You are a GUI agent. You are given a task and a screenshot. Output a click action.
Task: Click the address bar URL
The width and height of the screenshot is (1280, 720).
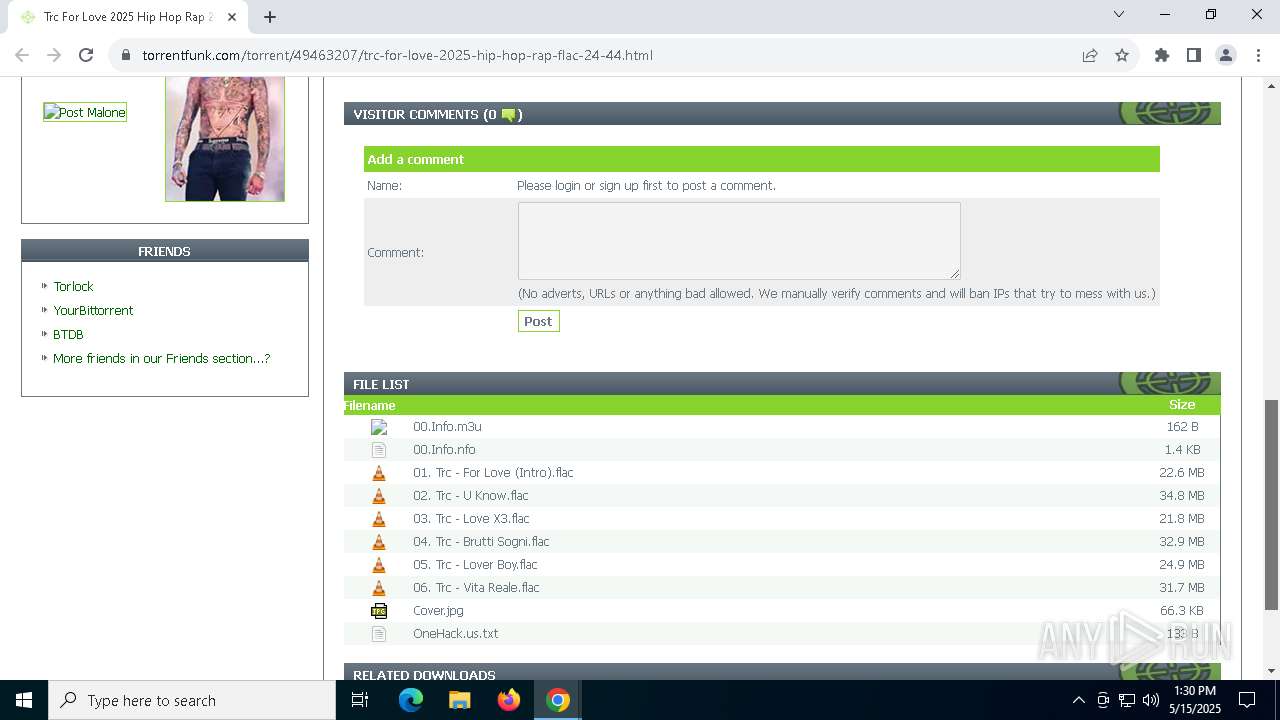[x=397, y=55]
